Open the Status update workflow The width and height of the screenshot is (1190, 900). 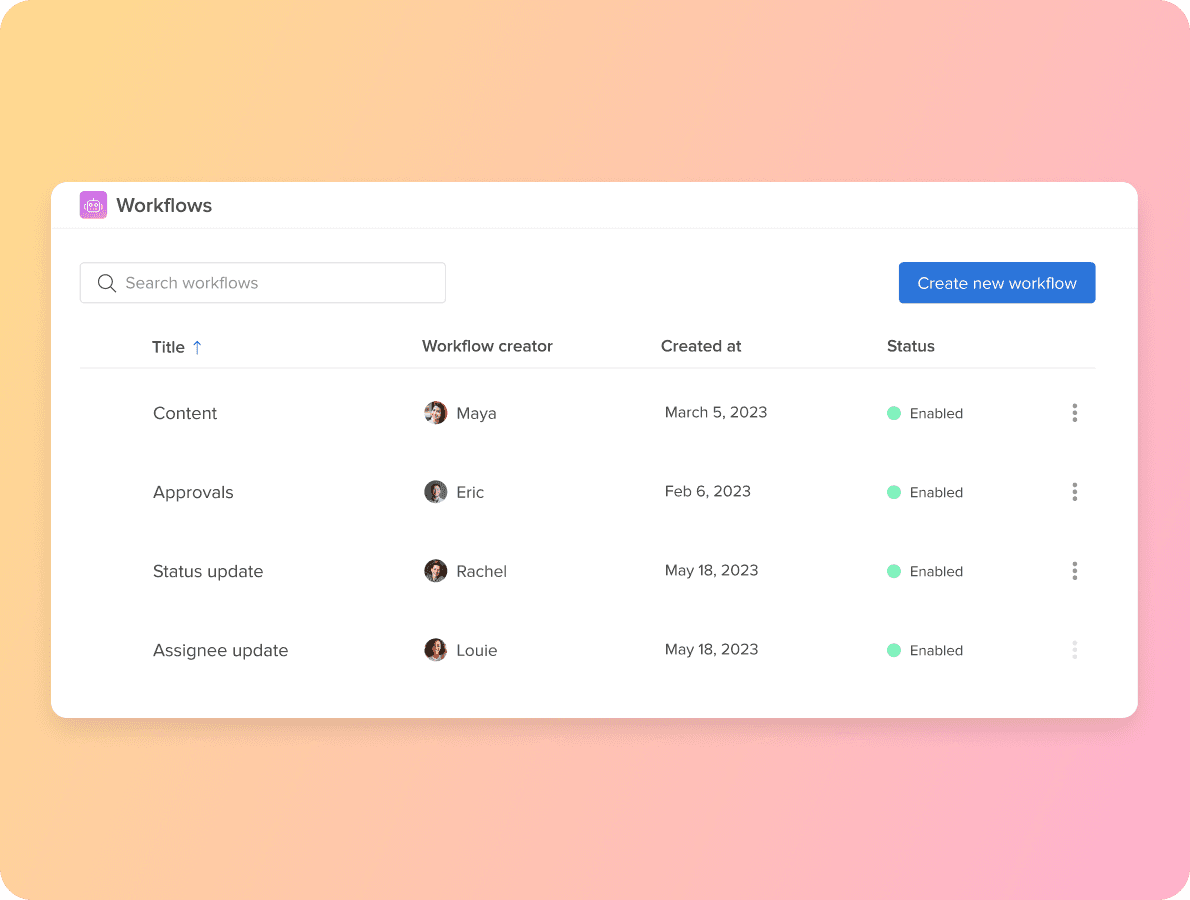[x=207, y=571]
